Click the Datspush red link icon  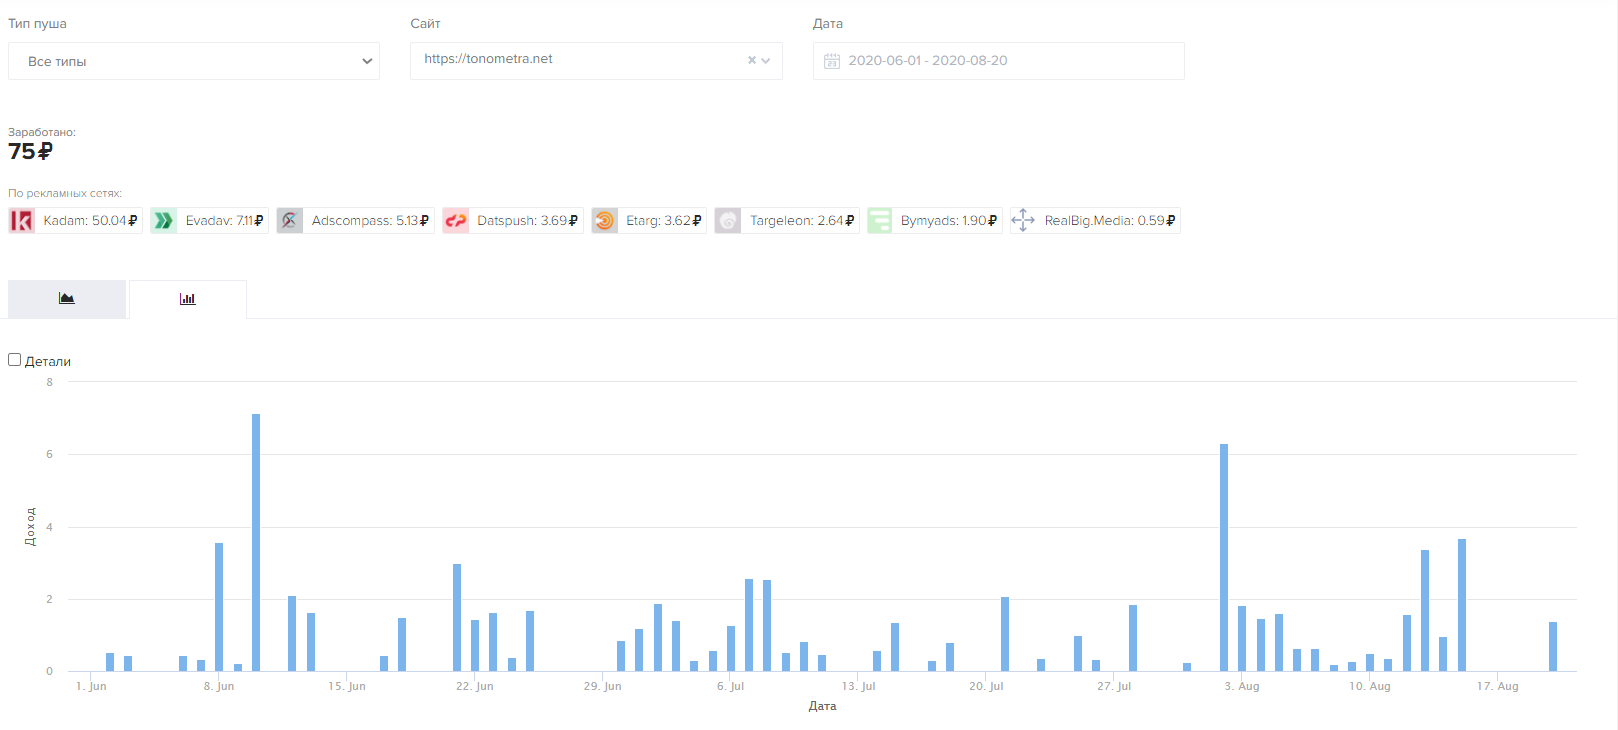456,221
